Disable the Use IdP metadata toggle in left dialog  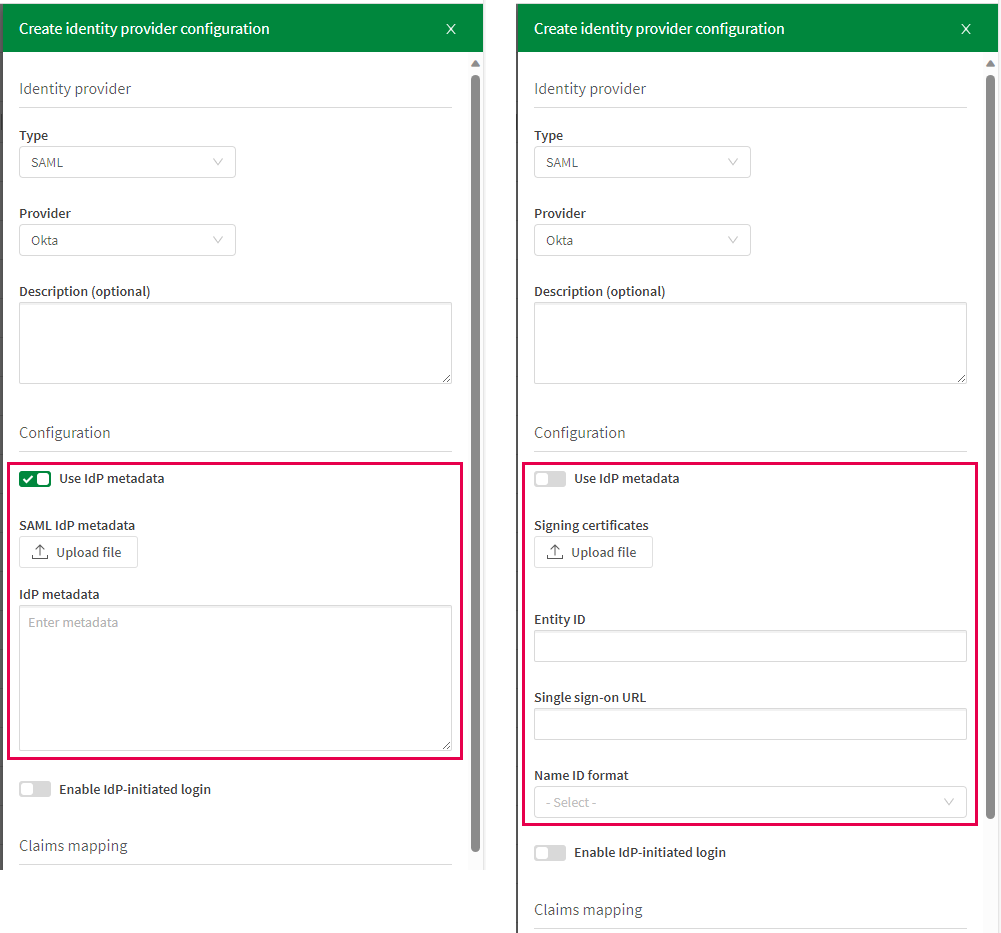35,478
